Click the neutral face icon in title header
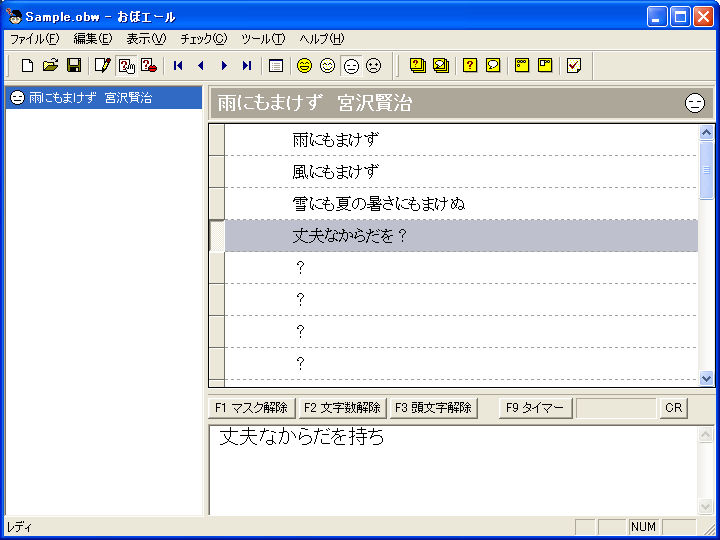720x540 pixels. click(x=695, y=103)
